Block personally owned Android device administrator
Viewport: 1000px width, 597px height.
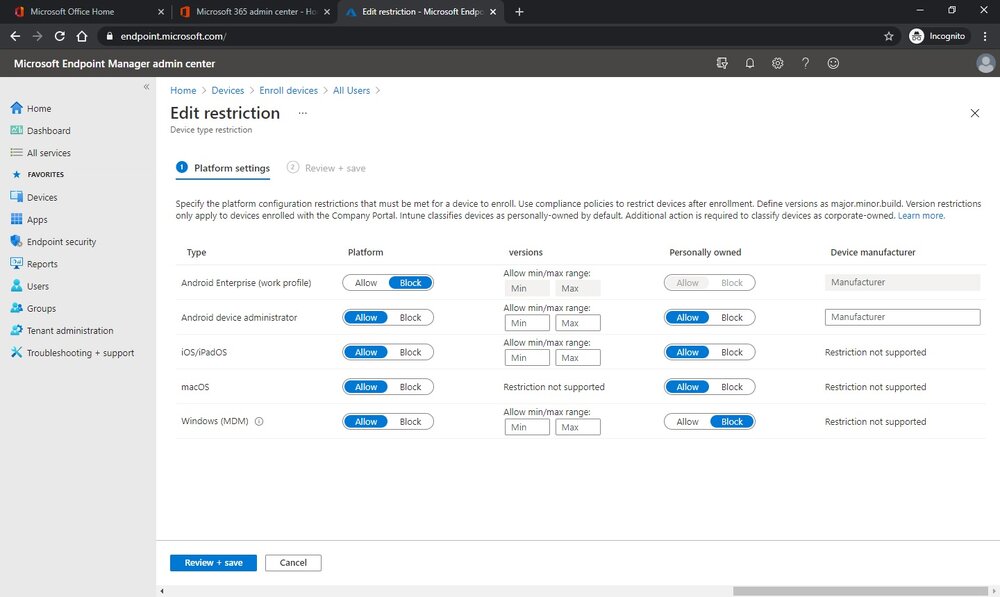pos(732,317)
